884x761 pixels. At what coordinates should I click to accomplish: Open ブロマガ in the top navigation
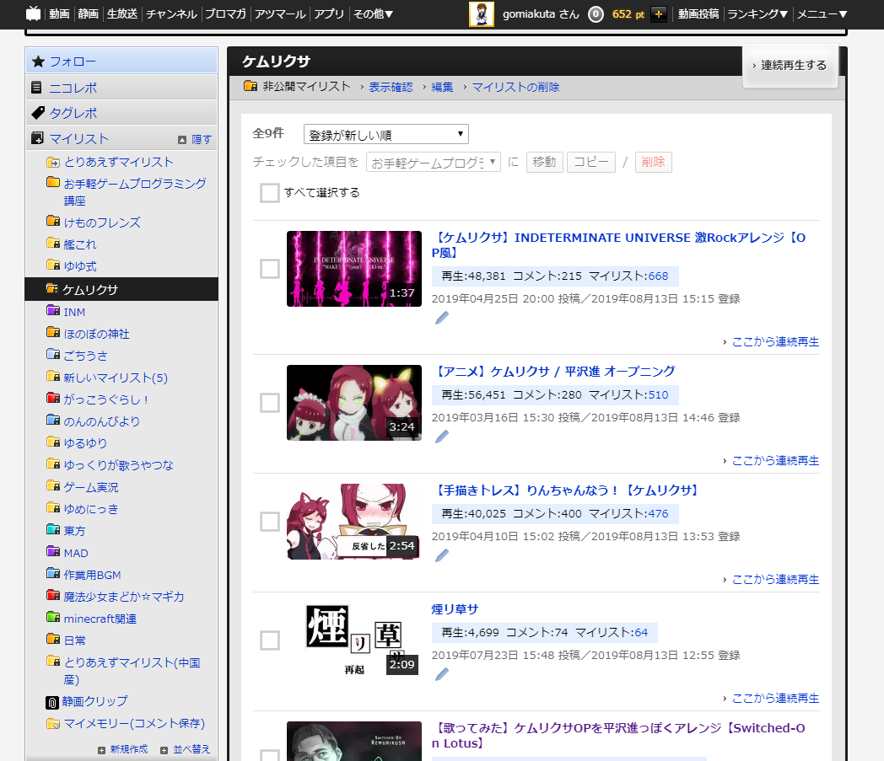(x=226, y=14)
